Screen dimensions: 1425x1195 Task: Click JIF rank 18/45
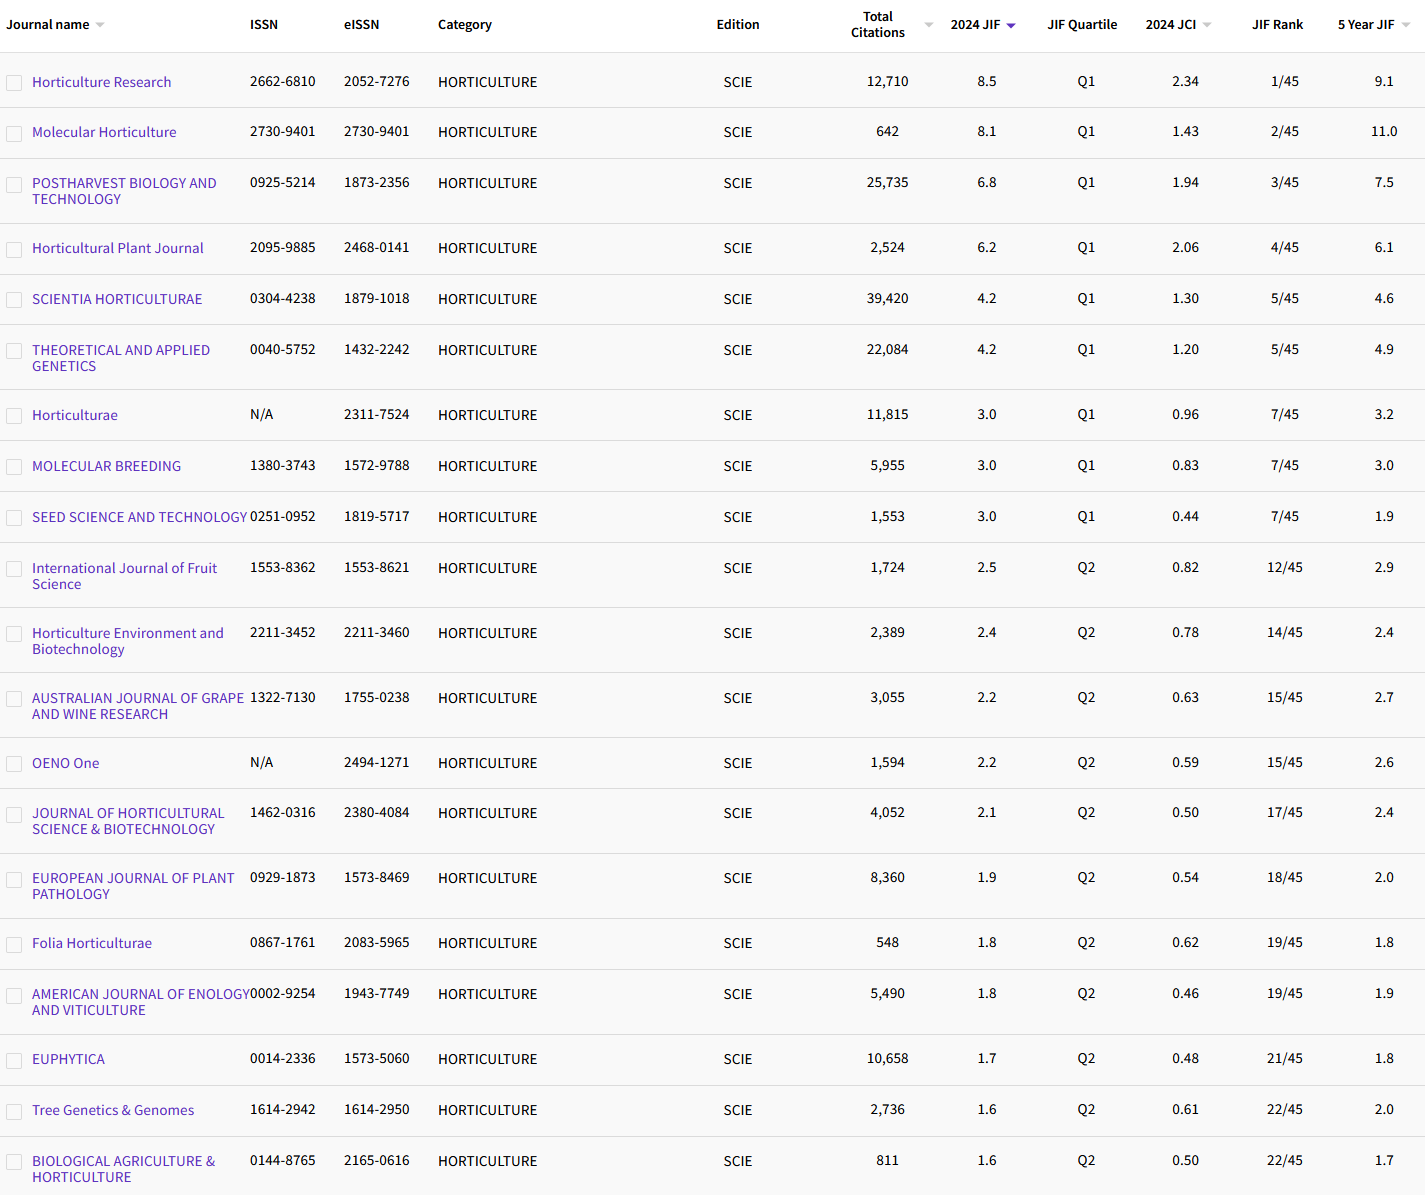(x=1285, y=878)
